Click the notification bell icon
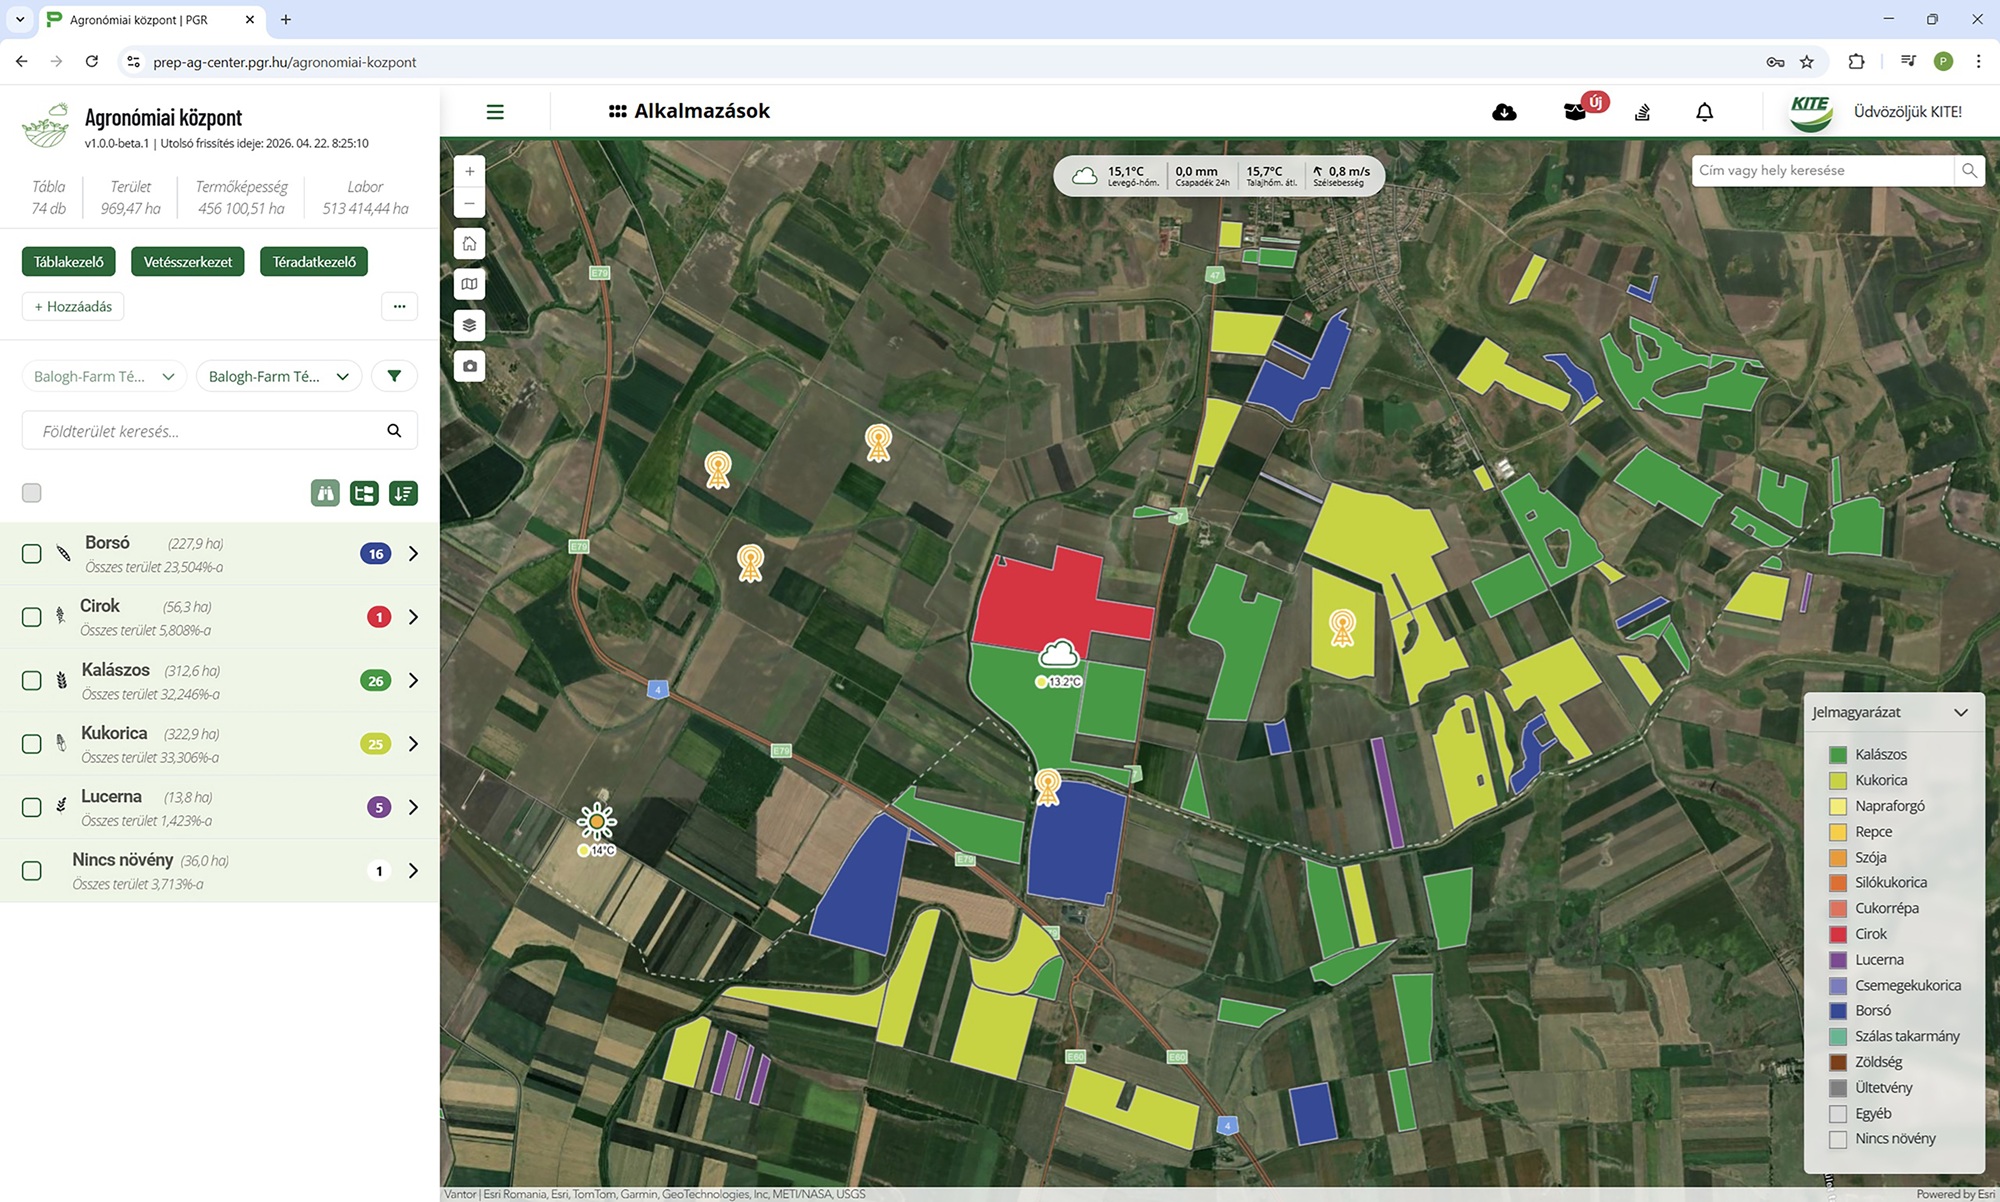Image resolution: width=2000 pixels, height=1202 pixels. (x=1705, y=112)
